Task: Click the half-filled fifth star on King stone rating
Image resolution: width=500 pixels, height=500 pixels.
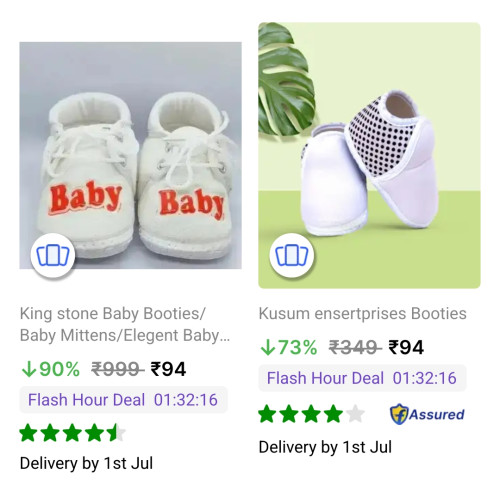Action: tap(116, 433)
